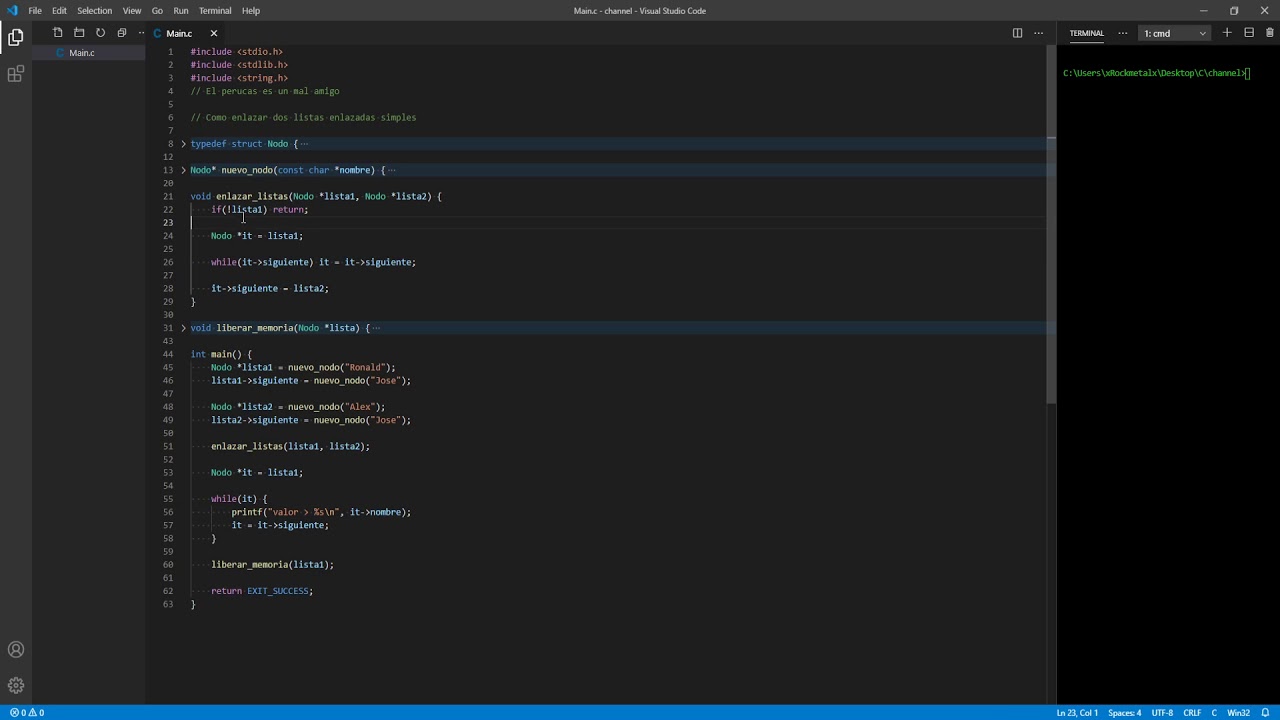
Task: Open the Edit menu
Action: (x=59, y=11)
